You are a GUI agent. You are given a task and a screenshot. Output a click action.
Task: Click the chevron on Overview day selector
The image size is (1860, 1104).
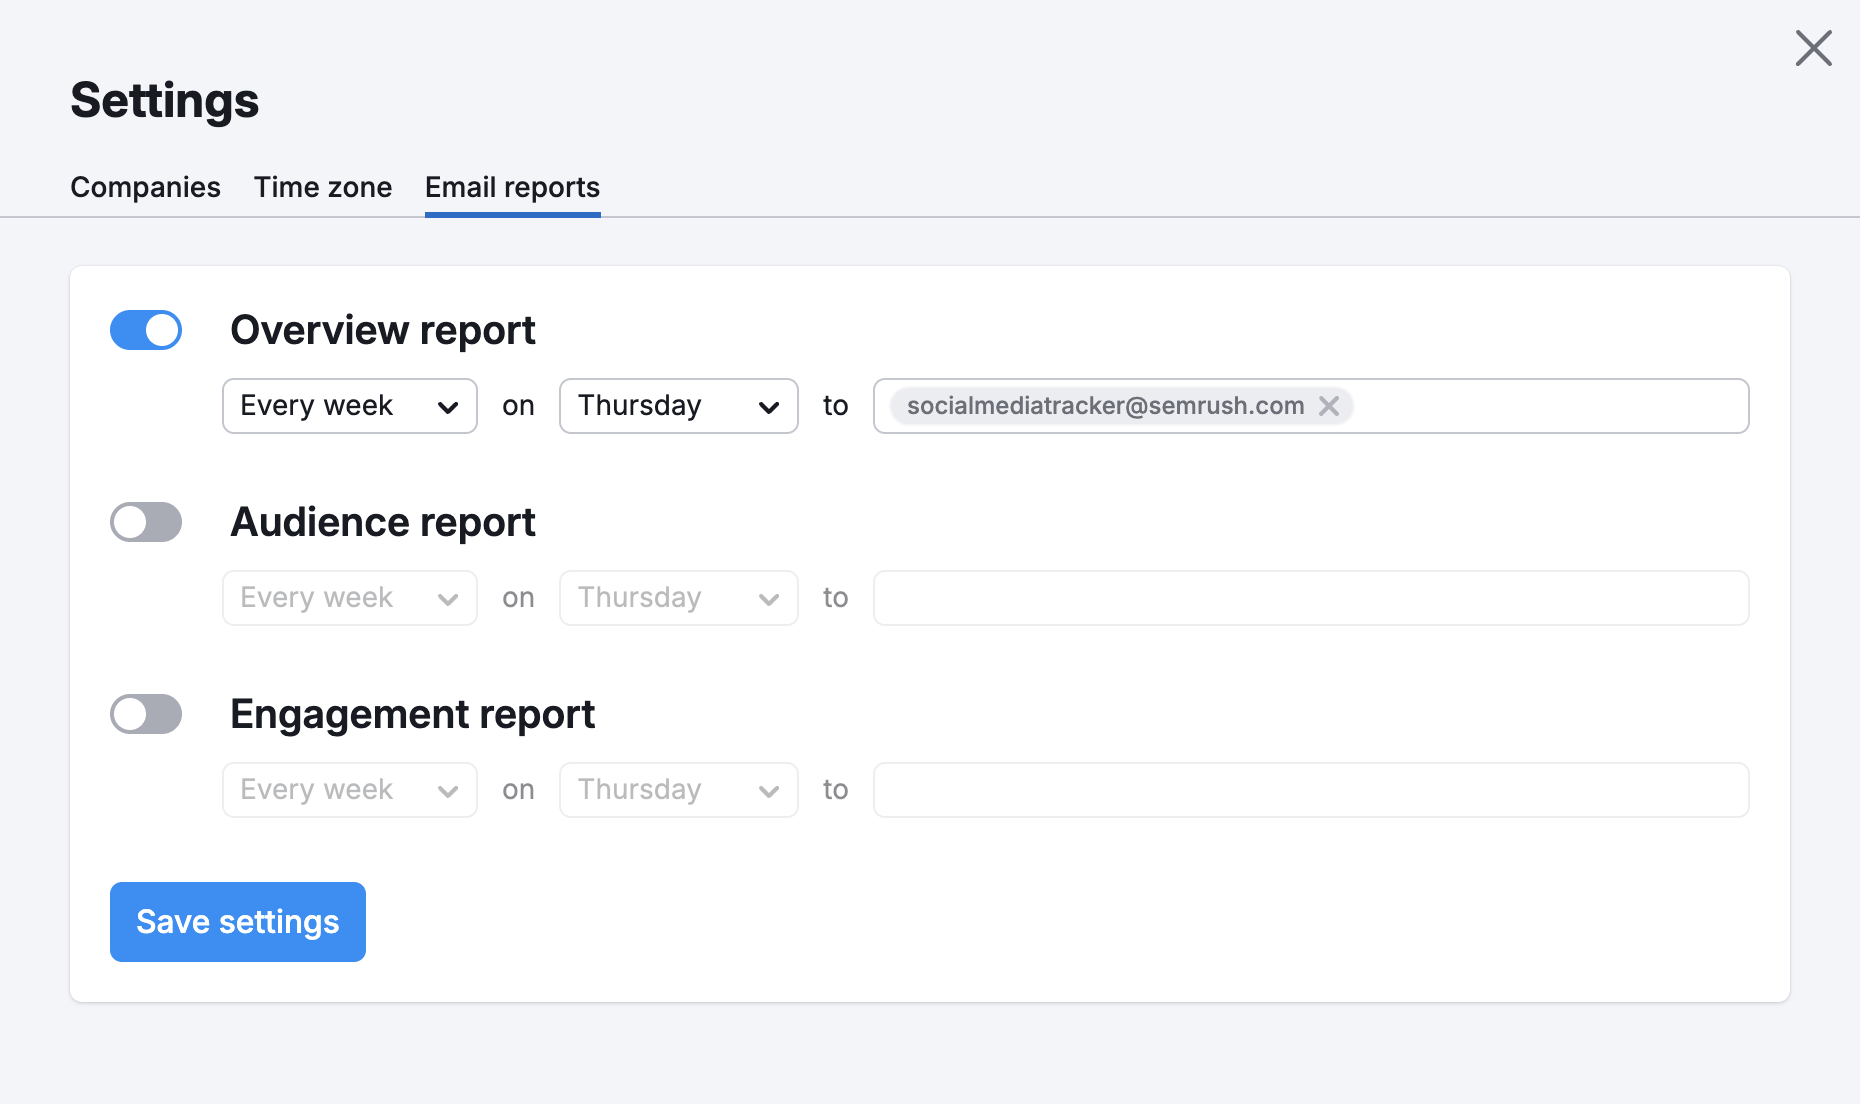[x=769, y=406]
